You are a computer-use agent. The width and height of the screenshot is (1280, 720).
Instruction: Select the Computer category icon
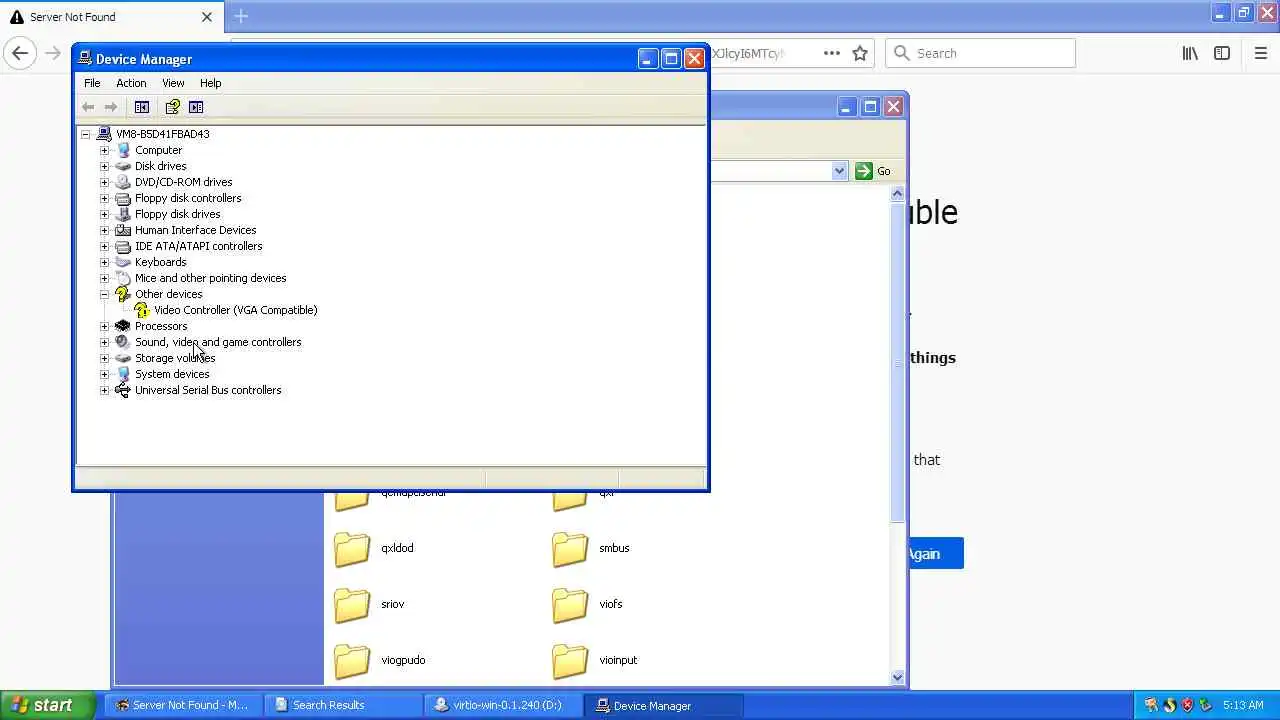[x=123, y=150]
